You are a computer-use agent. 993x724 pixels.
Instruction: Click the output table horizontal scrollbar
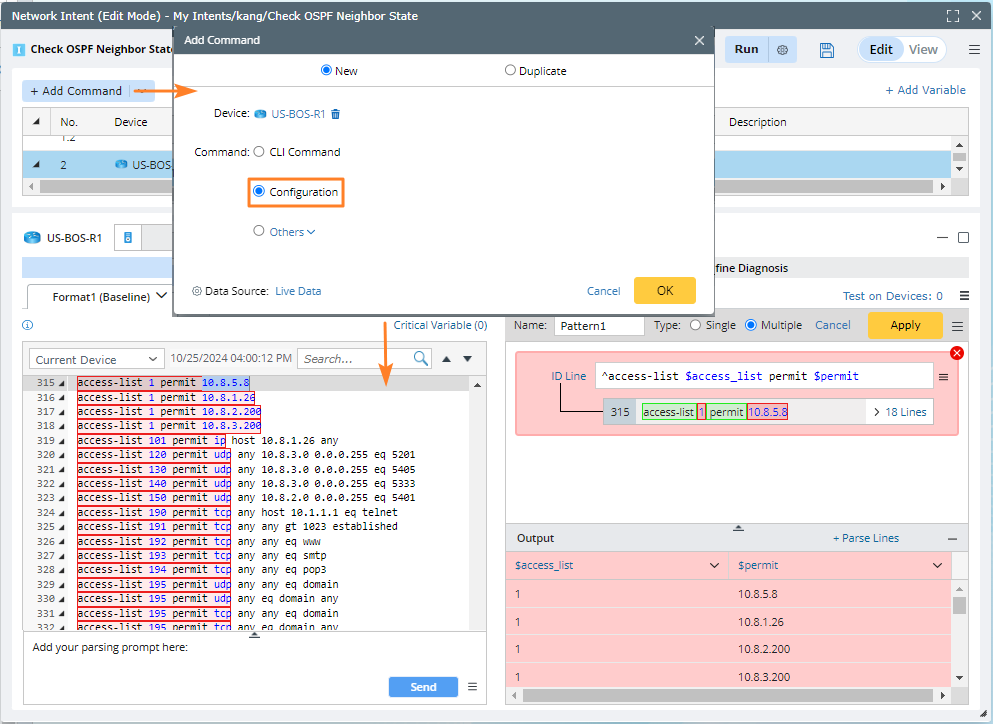pos(728,695)
